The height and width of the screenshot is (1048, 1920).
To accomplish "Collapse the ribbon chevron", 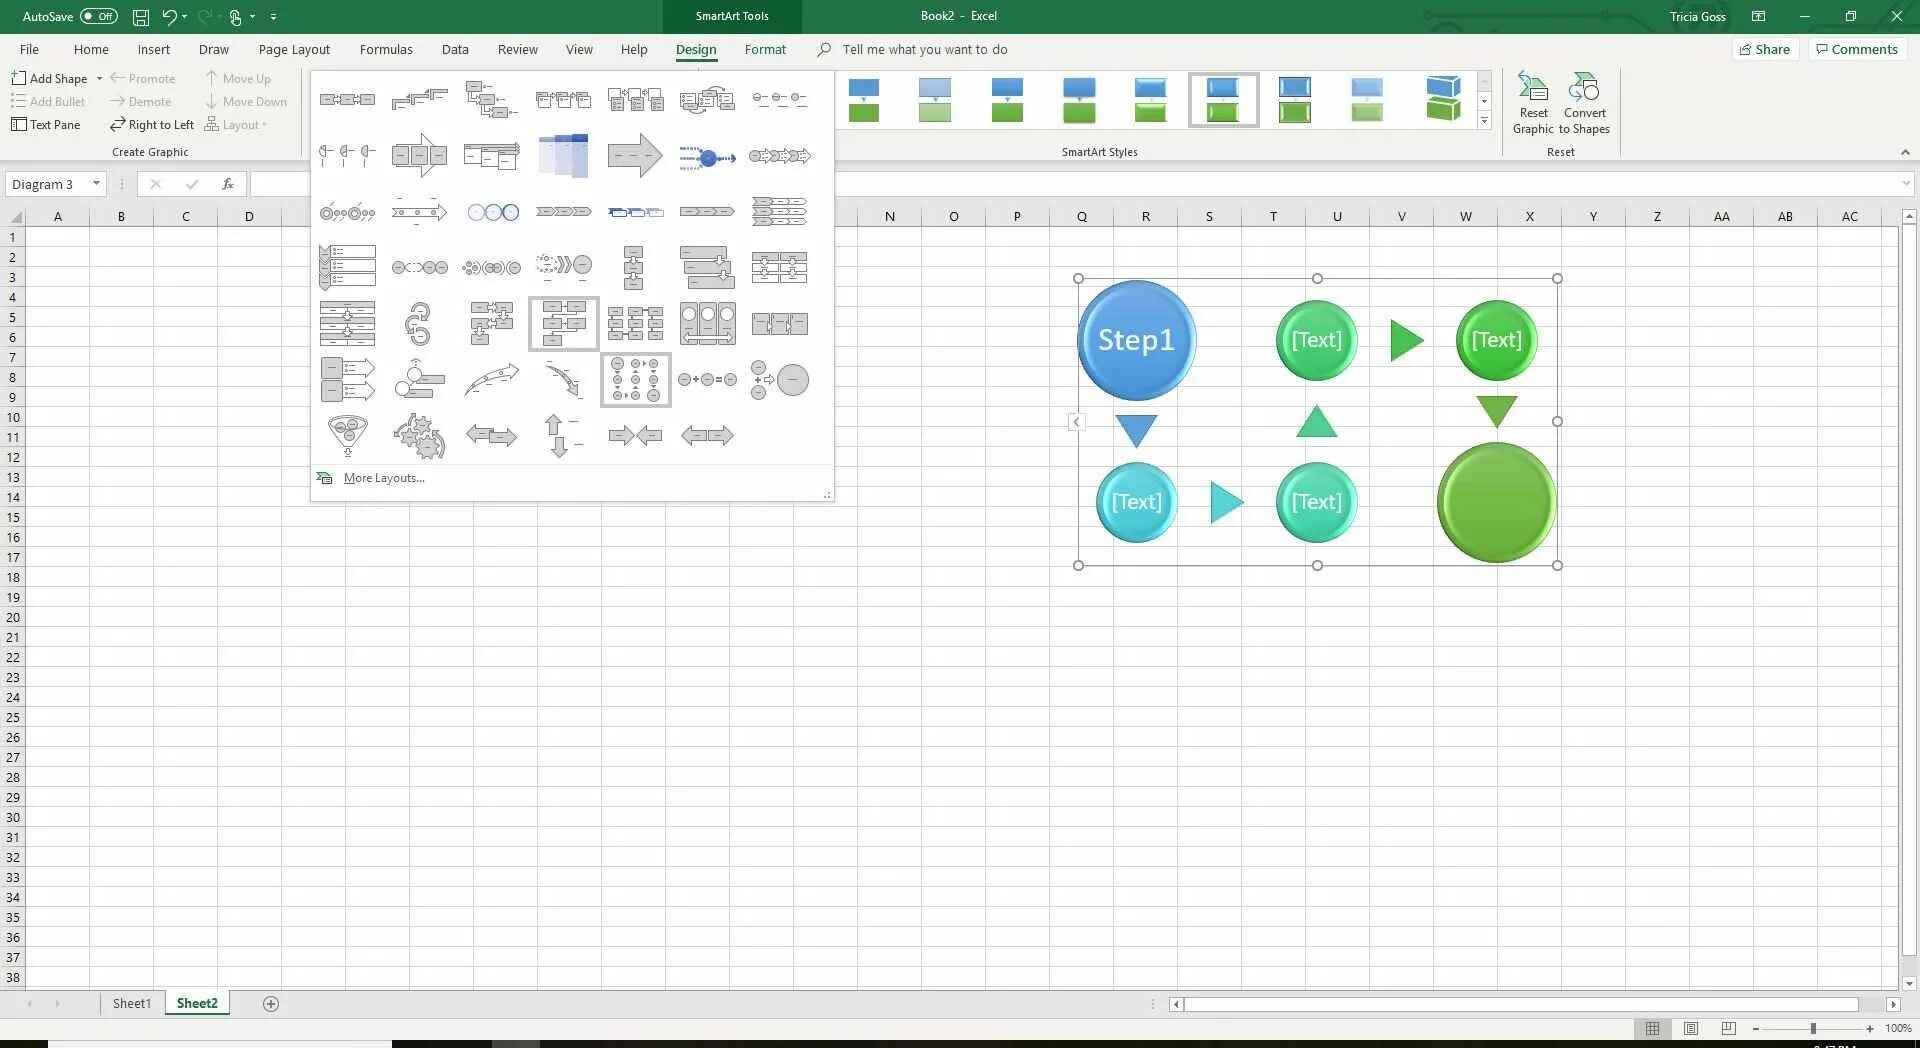I will pyautogui.click(x=1905, y=152).
